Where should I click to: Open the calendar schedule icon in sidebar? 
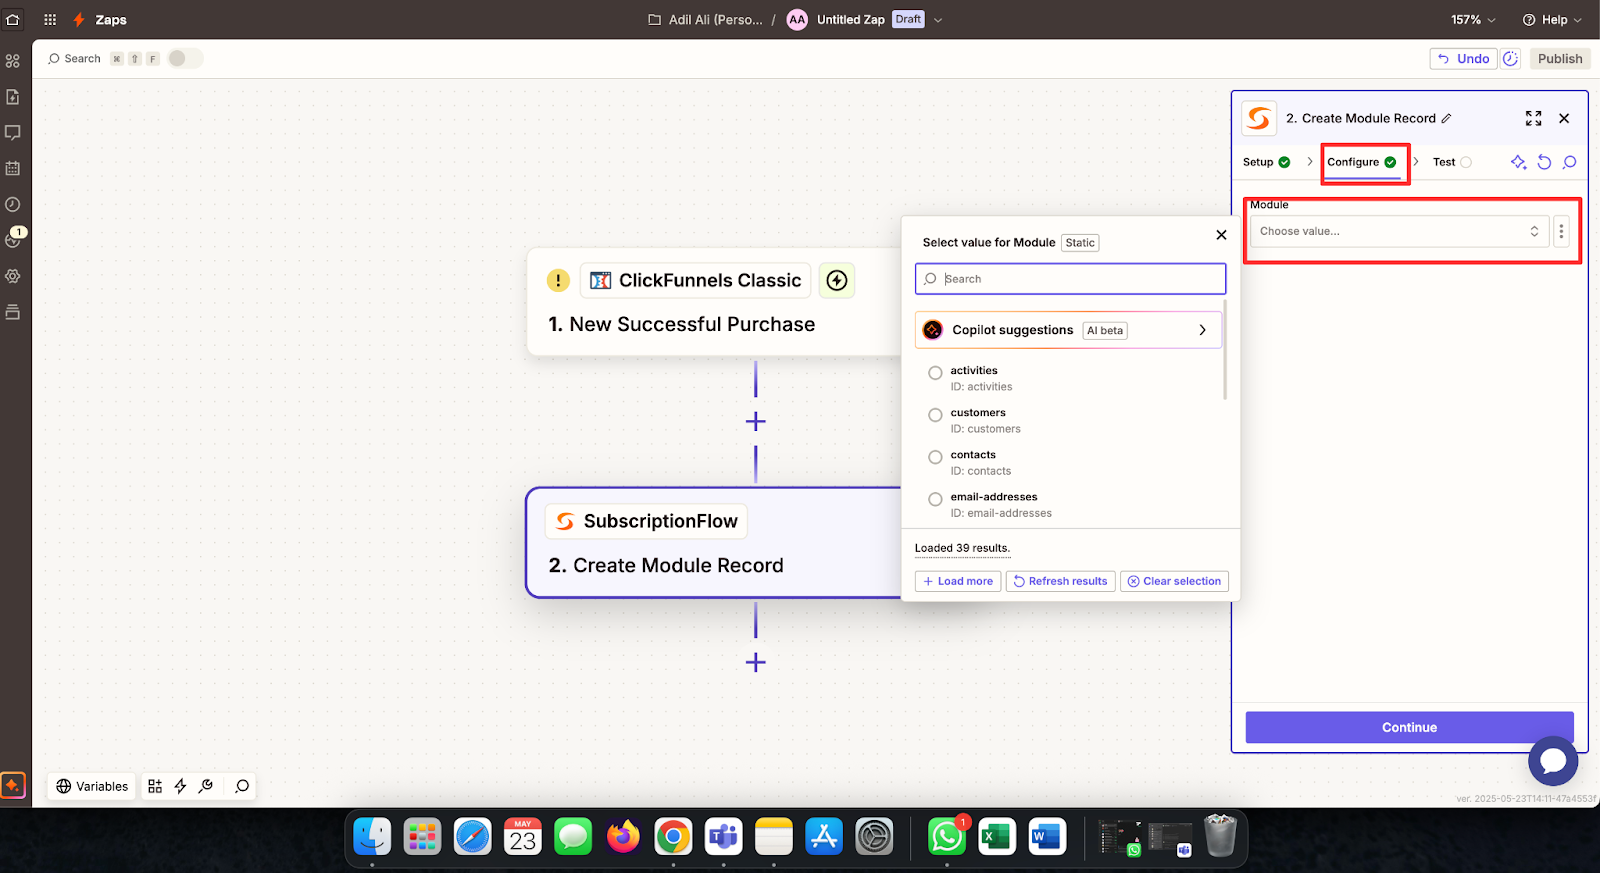(x=13, y=169)
